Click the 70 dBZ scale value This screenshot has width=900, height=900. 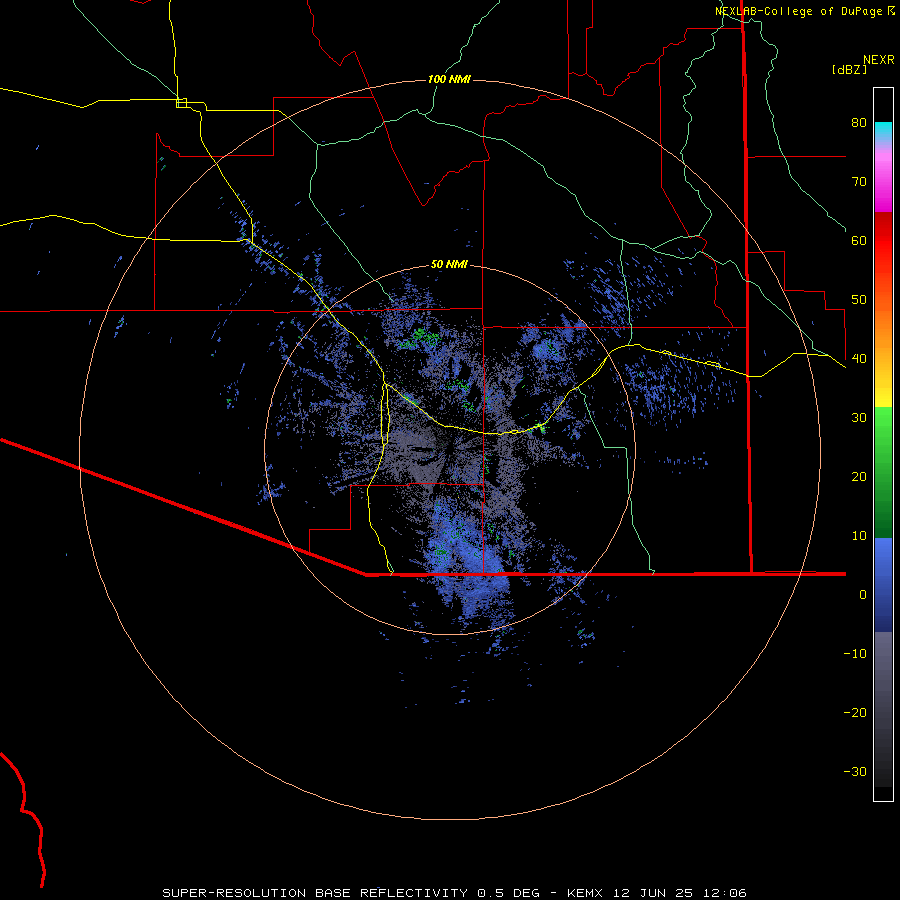tap(859, 182)
